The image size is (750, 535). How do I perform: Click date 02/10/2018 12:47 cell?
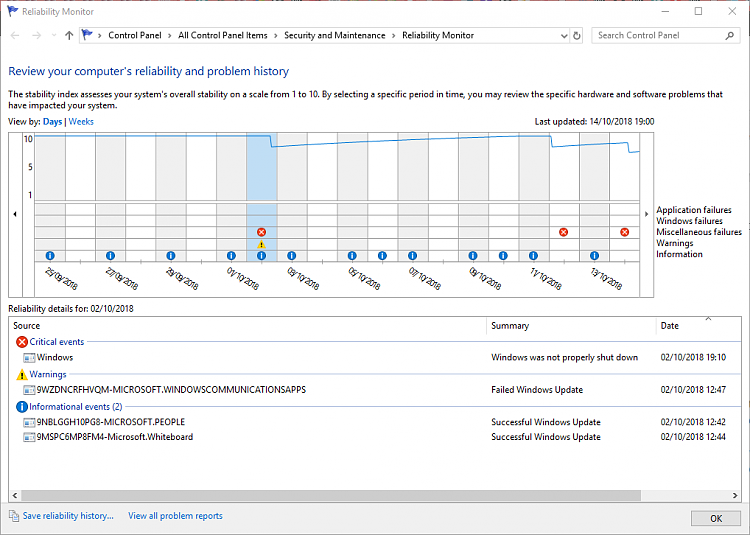[693, 390]
